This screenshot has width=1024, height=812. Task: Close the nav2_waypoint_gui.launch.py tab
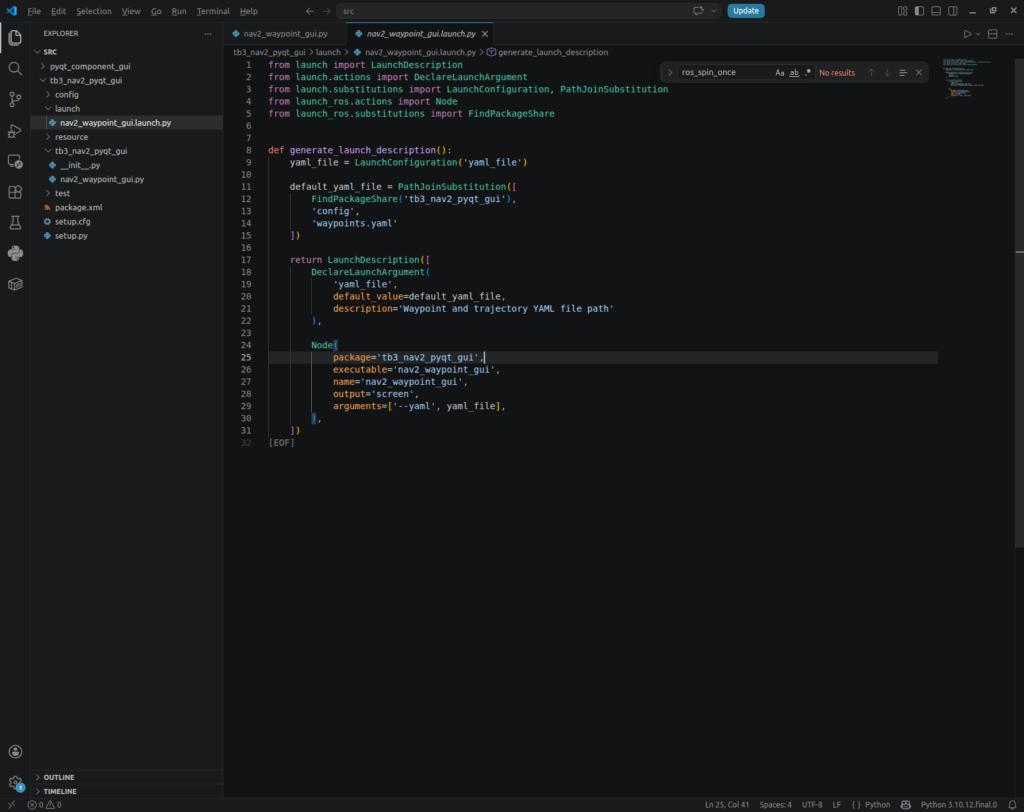coord(485,34)
